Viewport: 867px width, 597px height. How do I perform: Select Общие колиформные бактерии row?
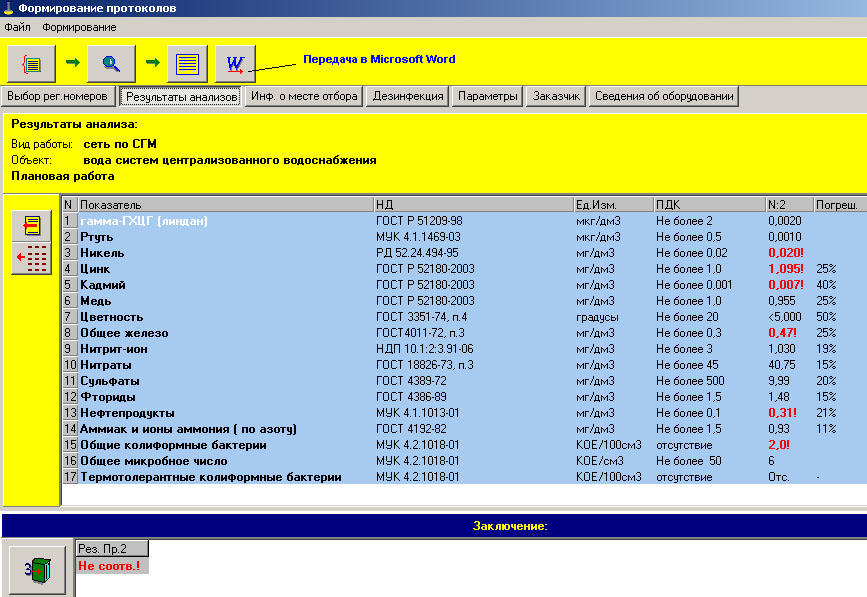464,446
